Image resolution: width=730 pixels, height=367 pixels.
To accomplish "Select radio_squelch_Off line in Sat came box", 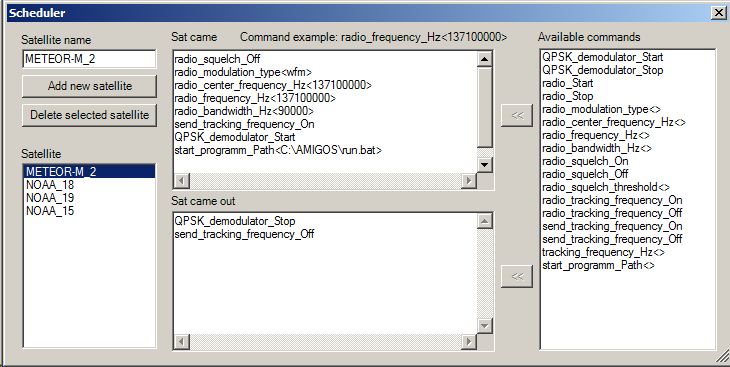I will (217, 59).
